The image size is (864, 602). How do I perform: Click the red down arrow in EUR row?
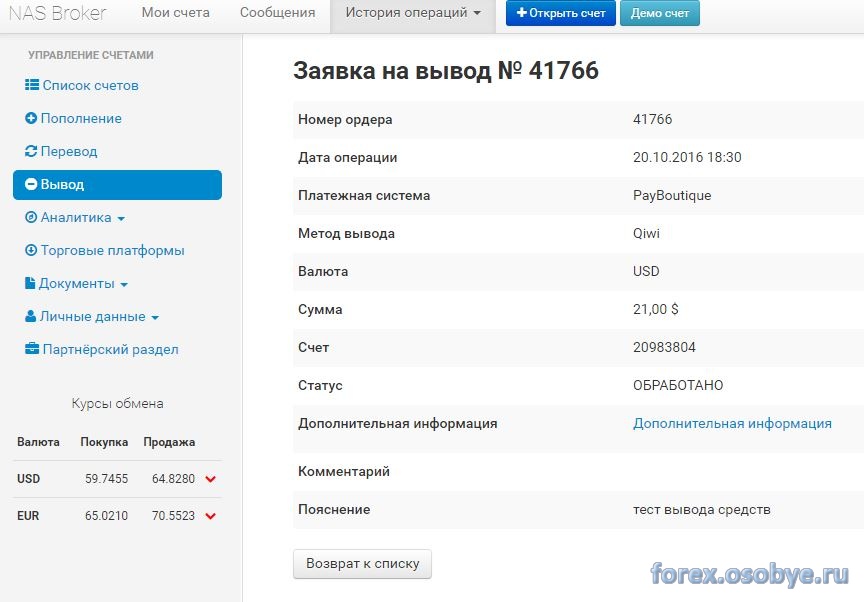click(210, 516)
